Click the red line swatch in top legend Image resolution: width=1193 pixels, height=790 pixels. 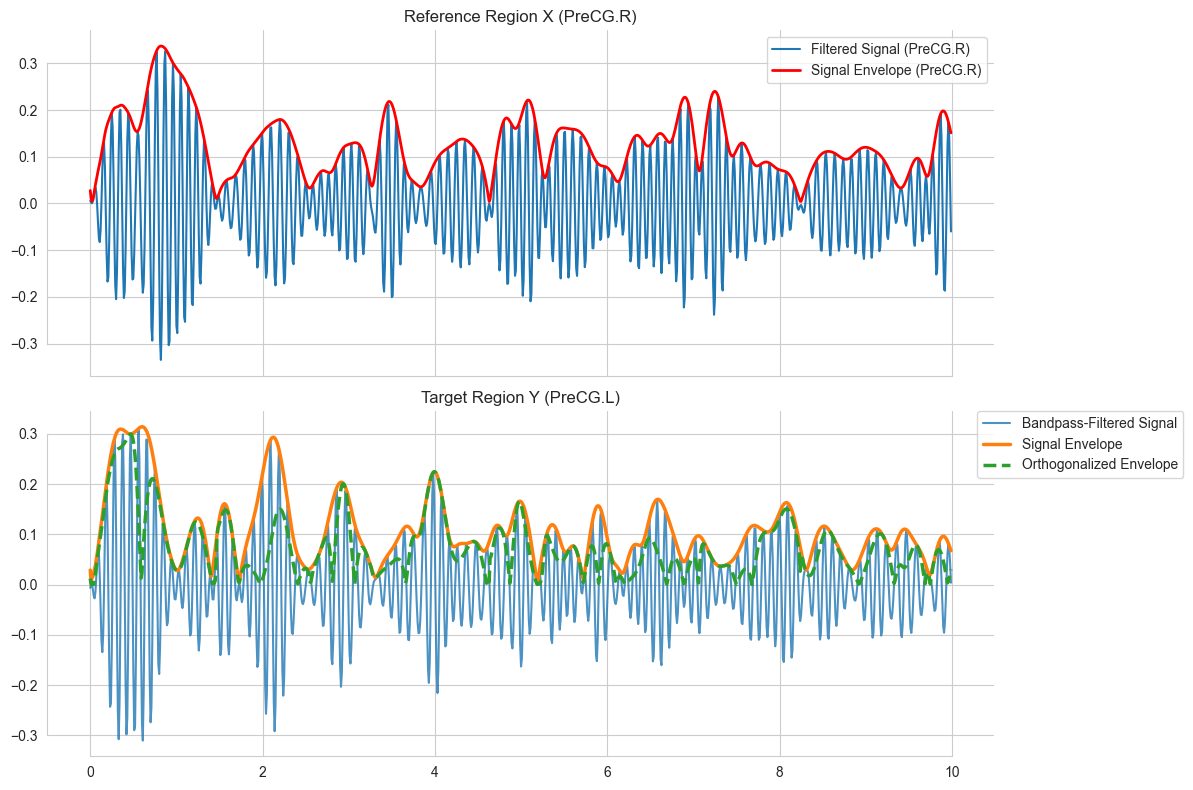[787, 70]
